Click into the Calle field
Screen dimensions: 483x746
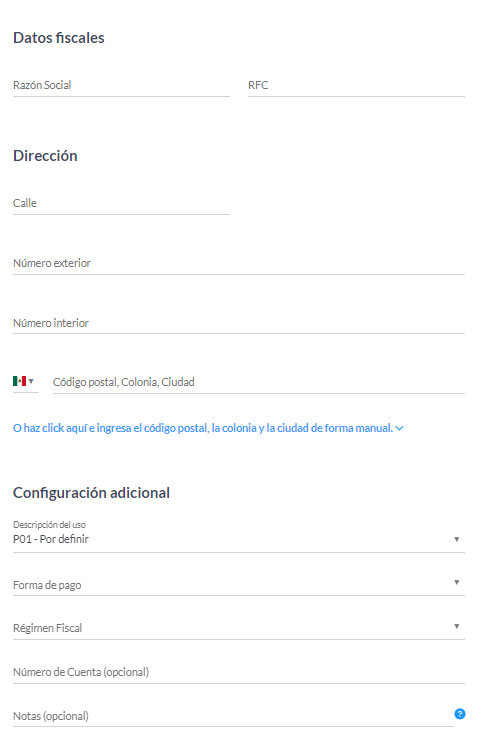(121, 204)
